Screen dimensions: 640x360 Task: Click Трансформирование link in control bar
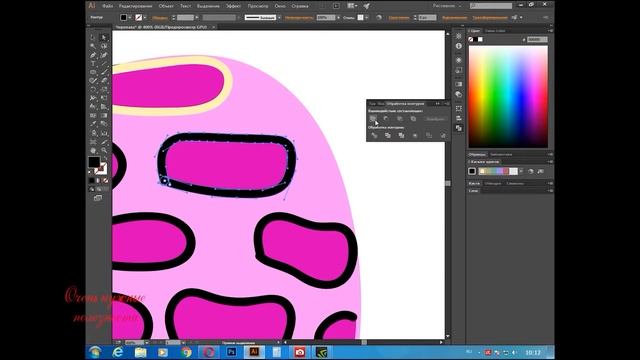490,18
